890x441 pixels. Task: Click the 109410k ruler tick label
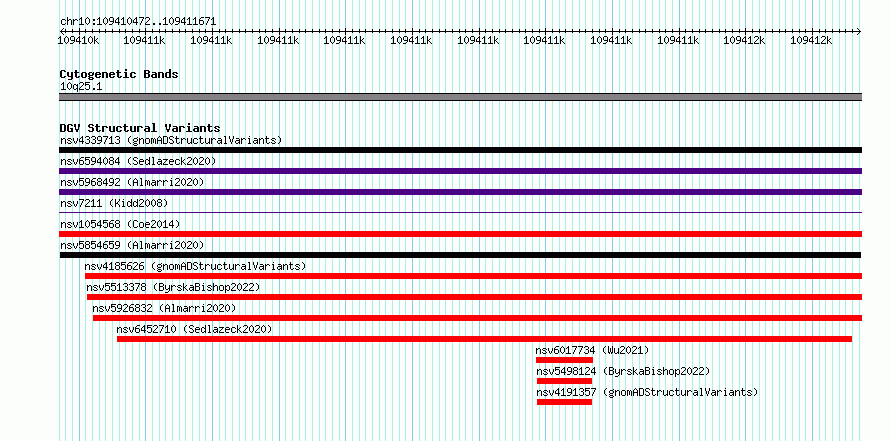pos(80,40)
